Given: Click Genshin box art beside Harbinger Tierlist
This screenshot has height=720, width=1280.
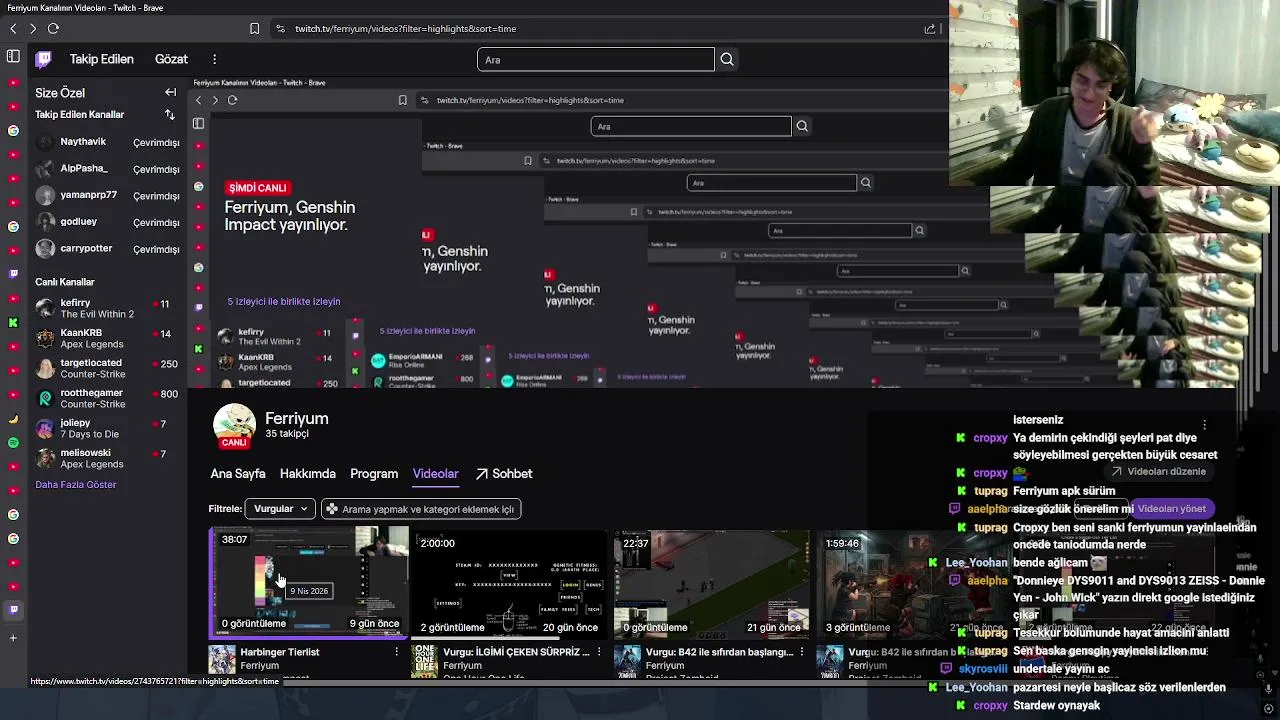Looking at the screenshot, I should 222,661.
